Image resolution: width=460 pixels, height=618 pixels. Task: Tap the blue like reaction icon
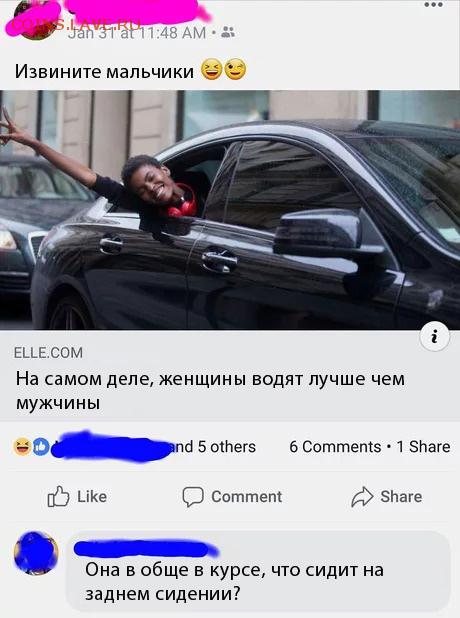click(40, 447)
